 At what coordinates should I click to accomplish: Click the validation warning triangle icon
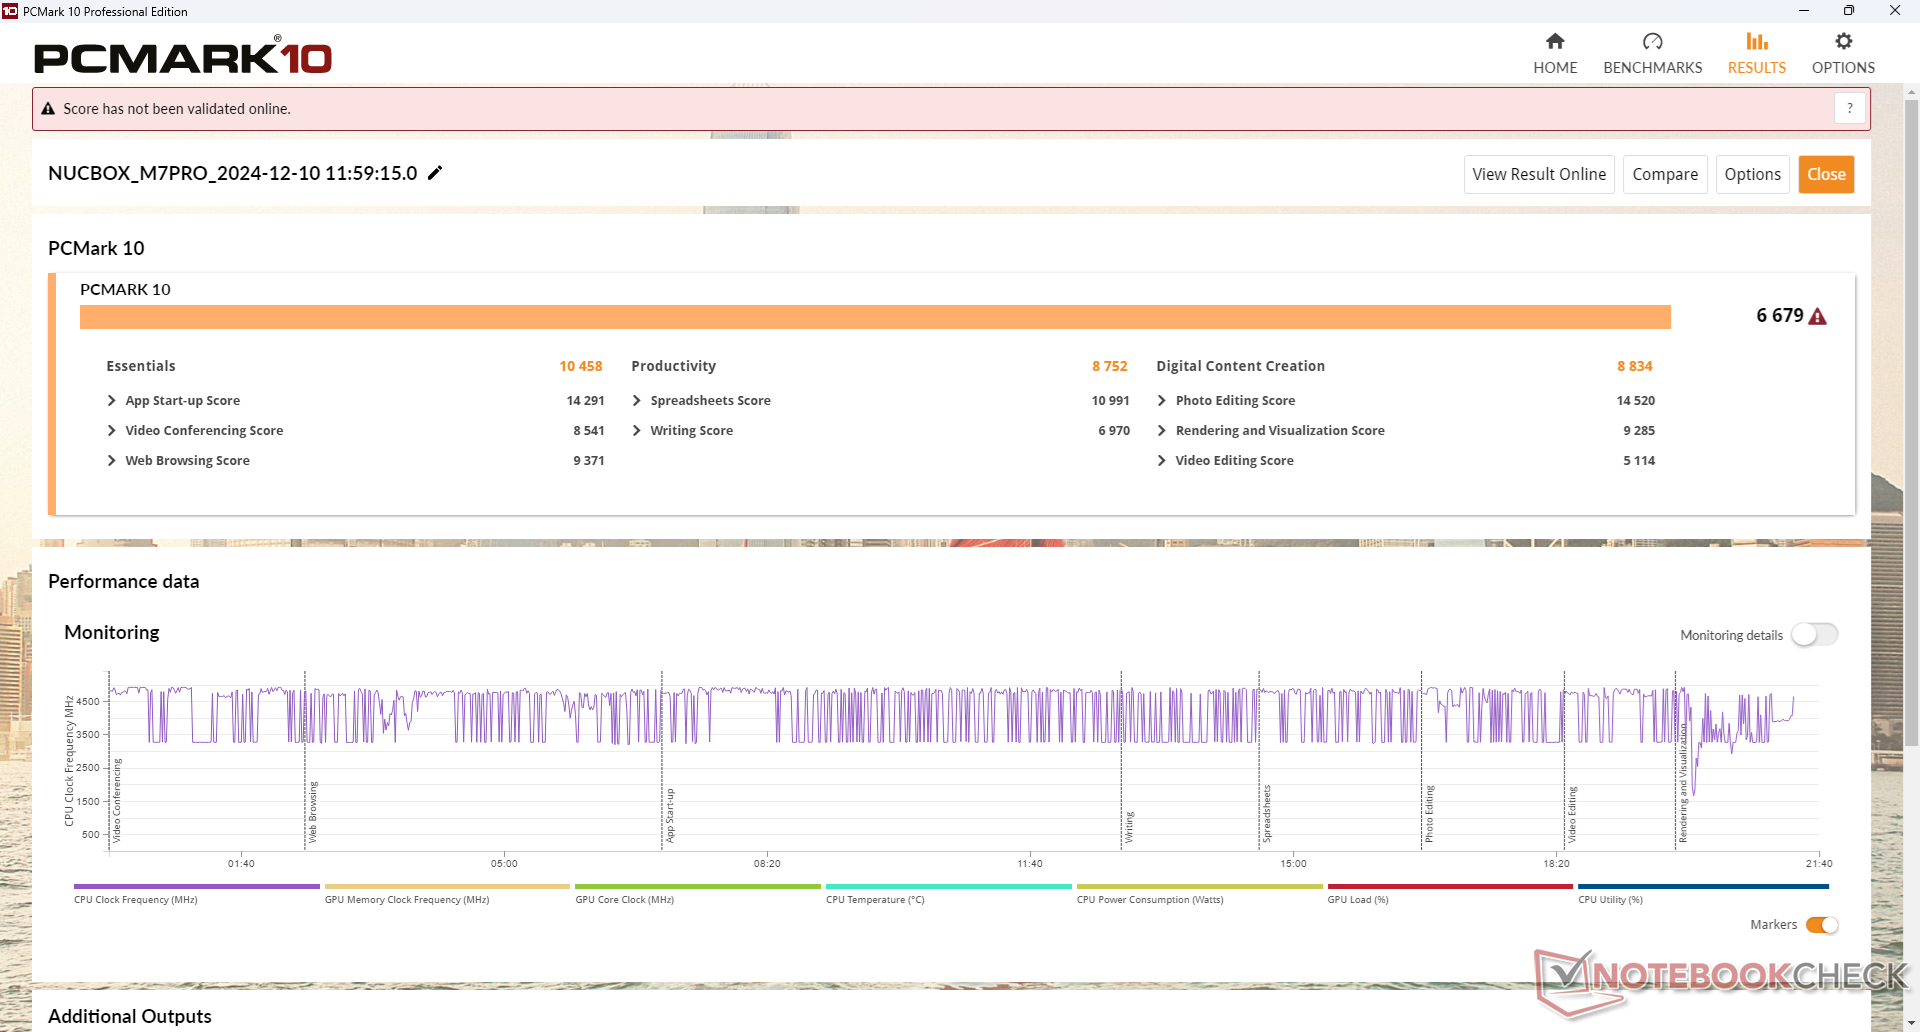point(48,109)
